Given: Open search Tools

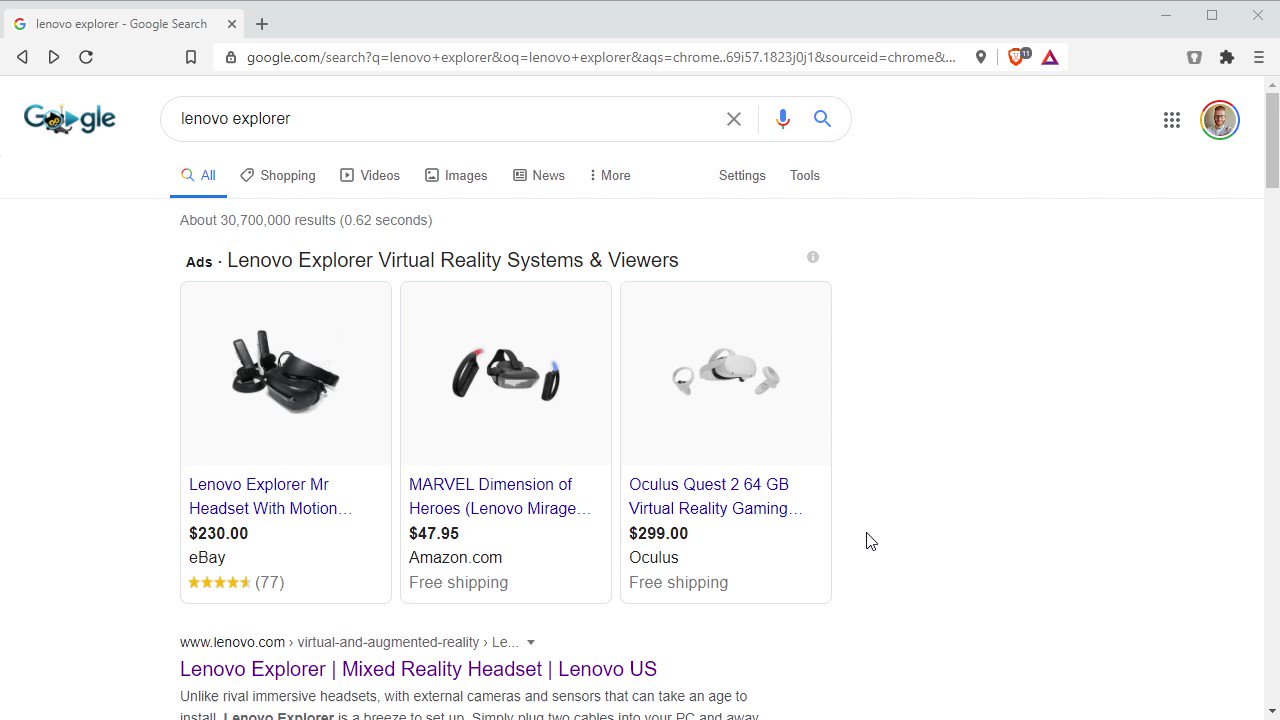Looking at the screenshot, I should [805, 175].
